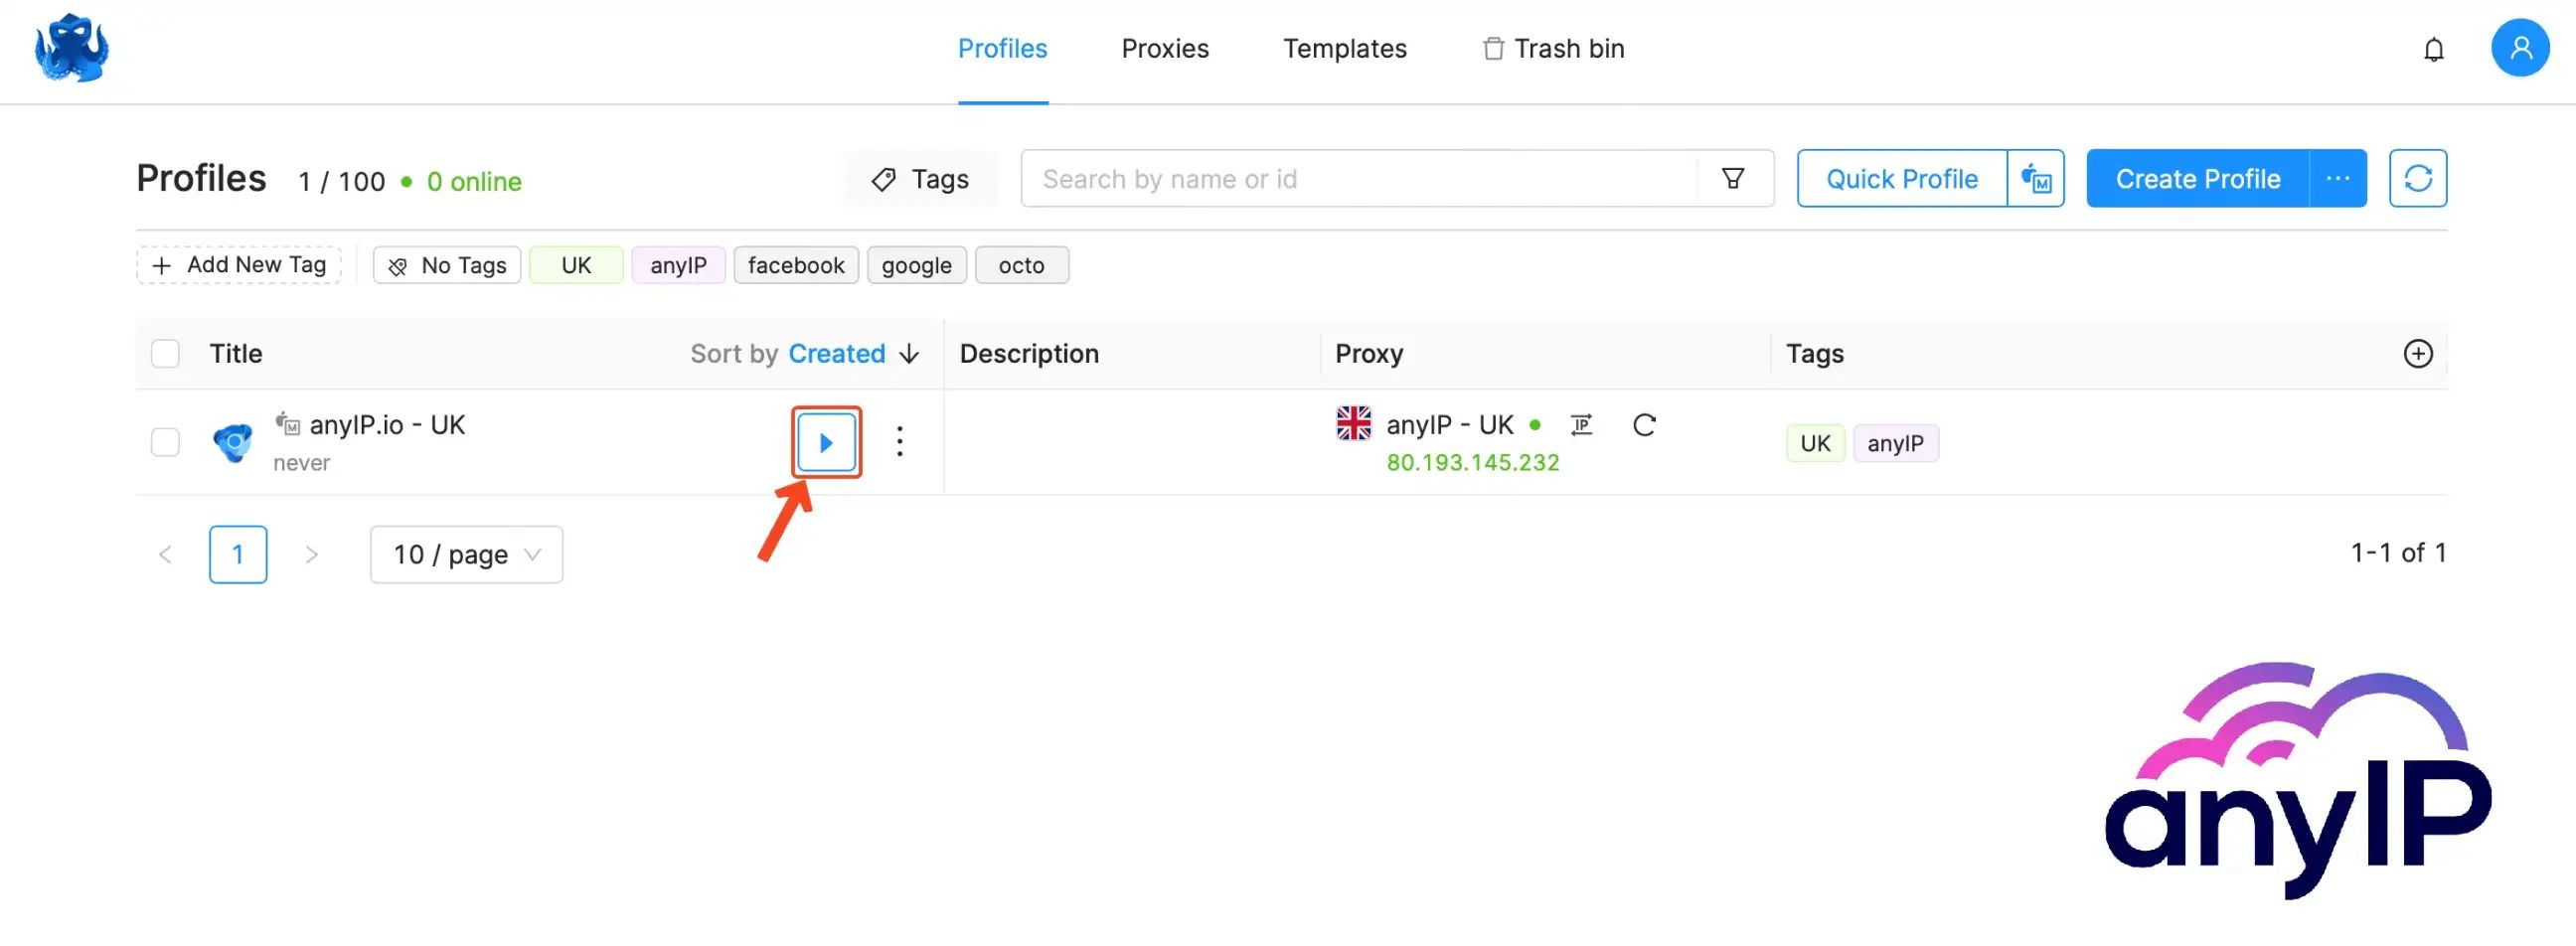Open the notifications bell

pos(2434,48)
